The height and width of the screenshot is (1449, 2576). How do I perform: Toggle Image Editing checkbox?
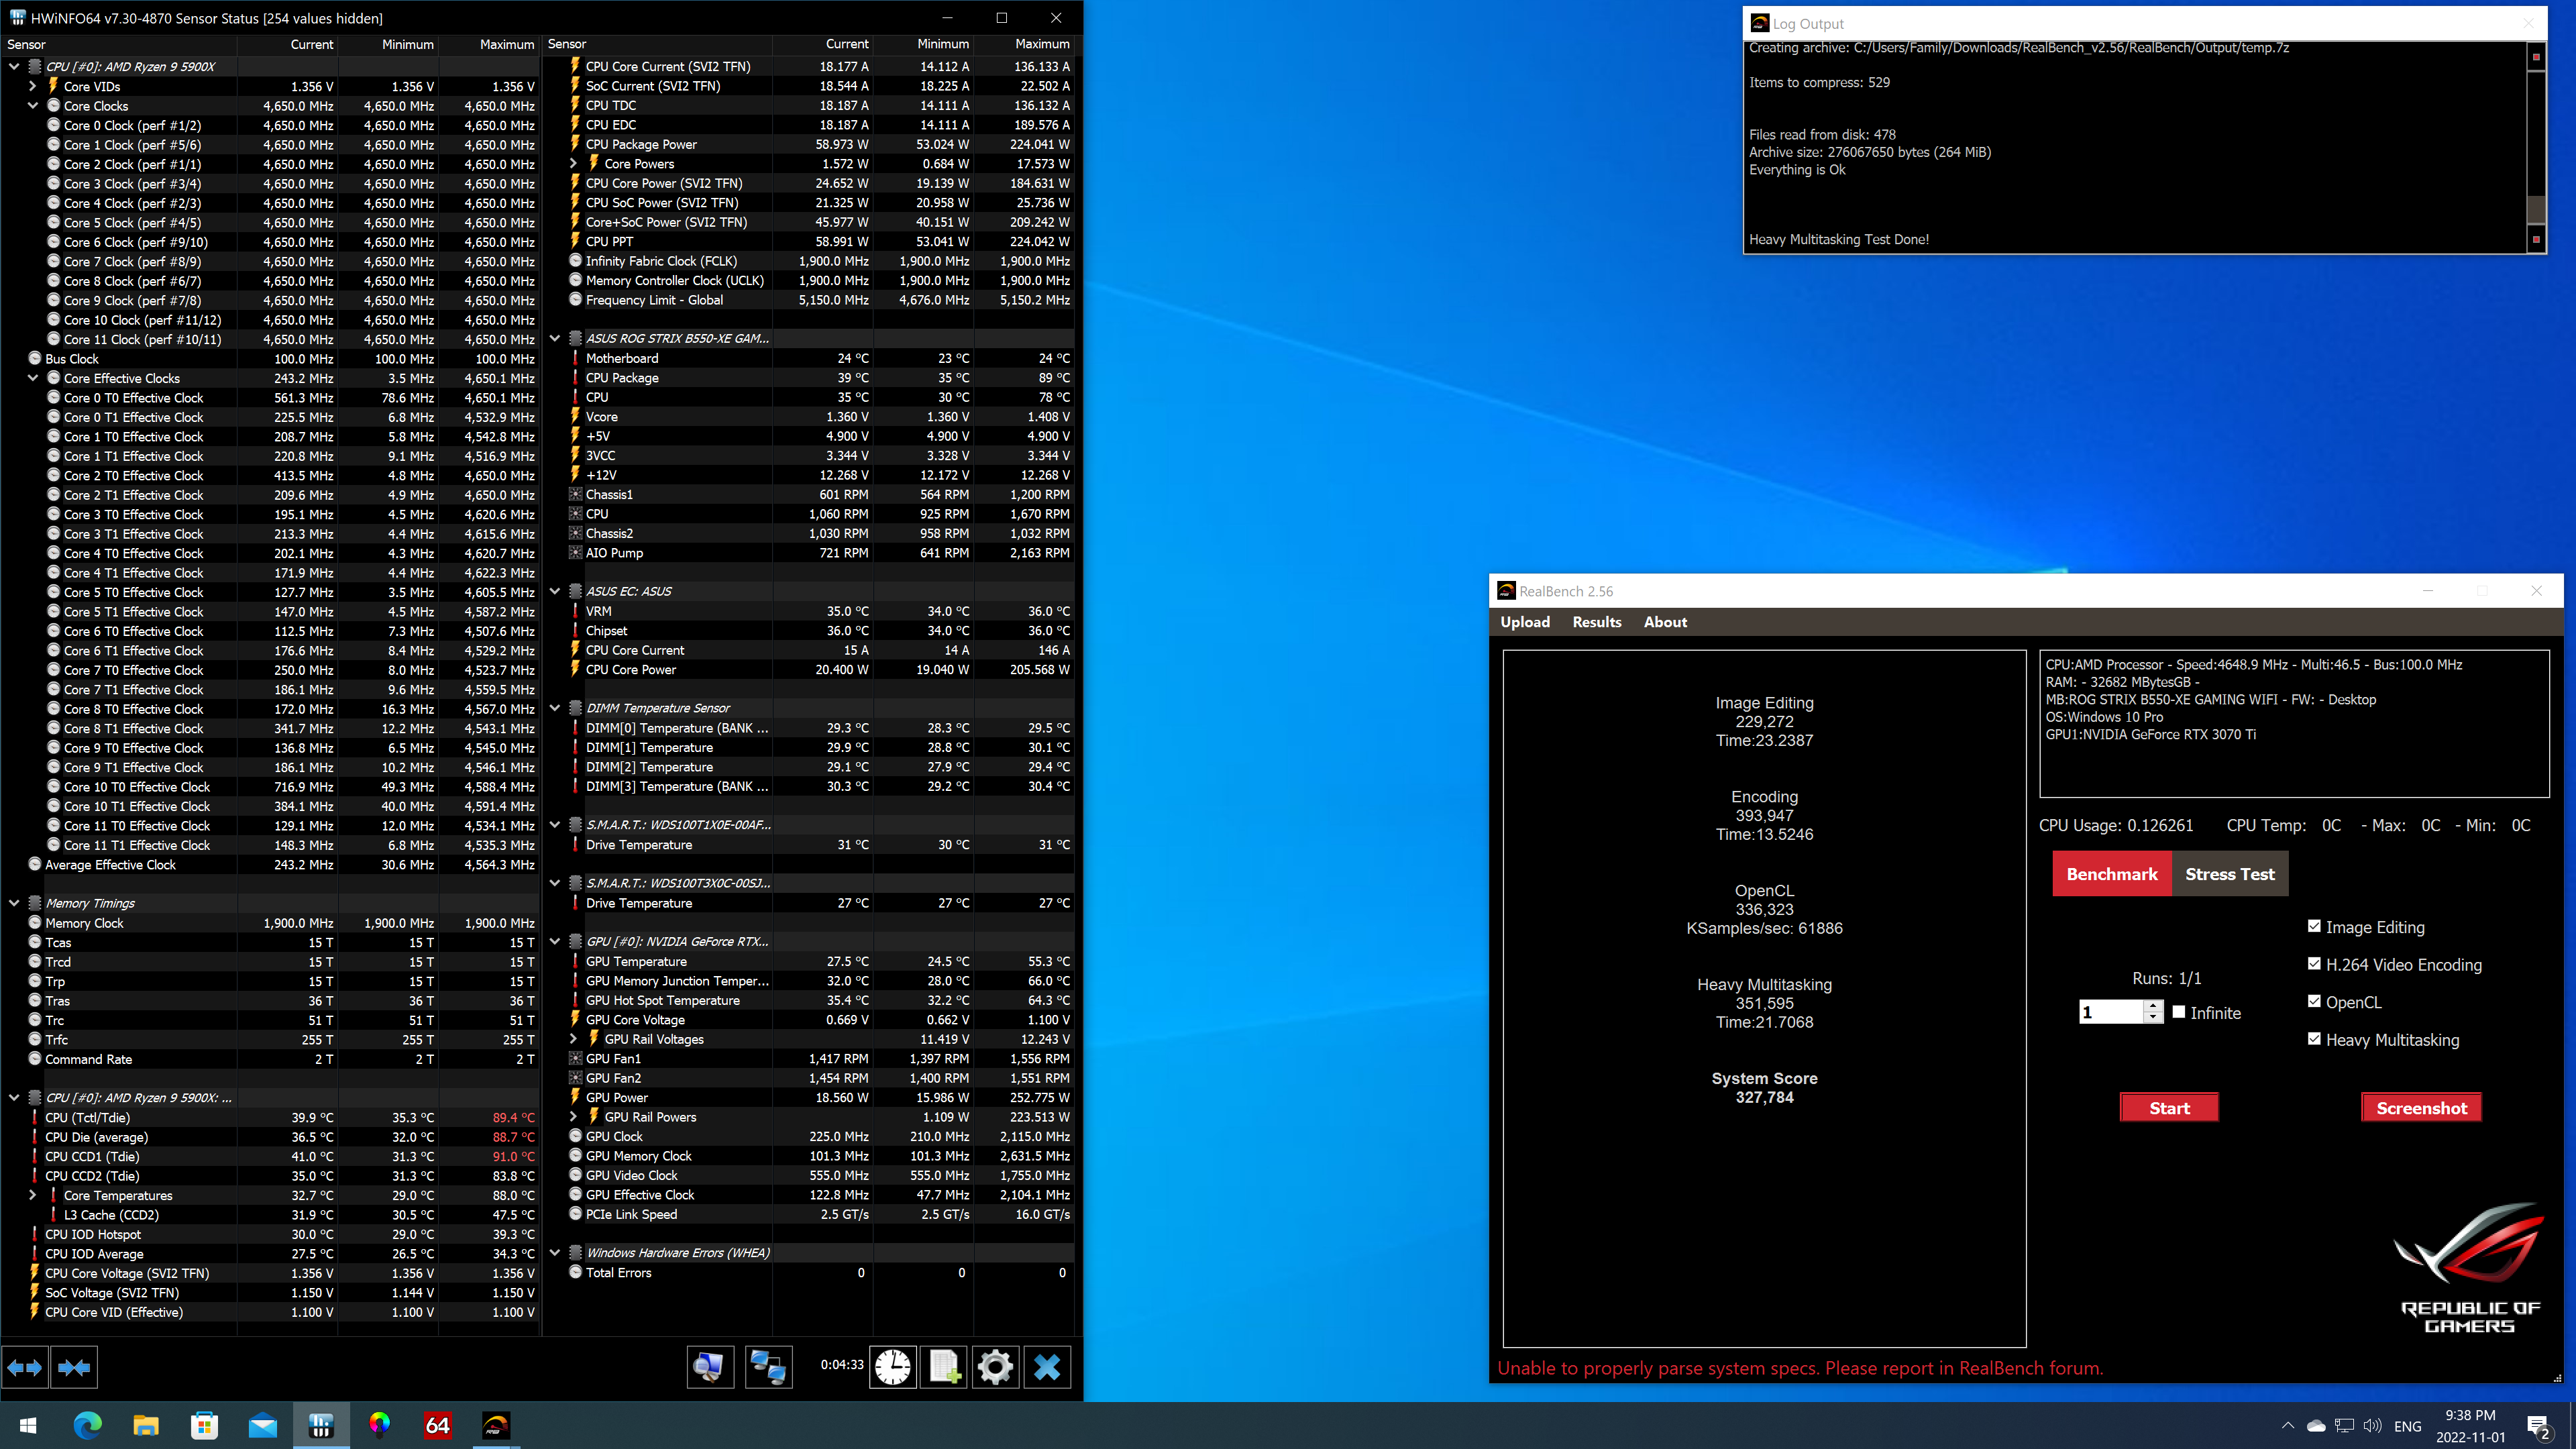point(2314,926)
